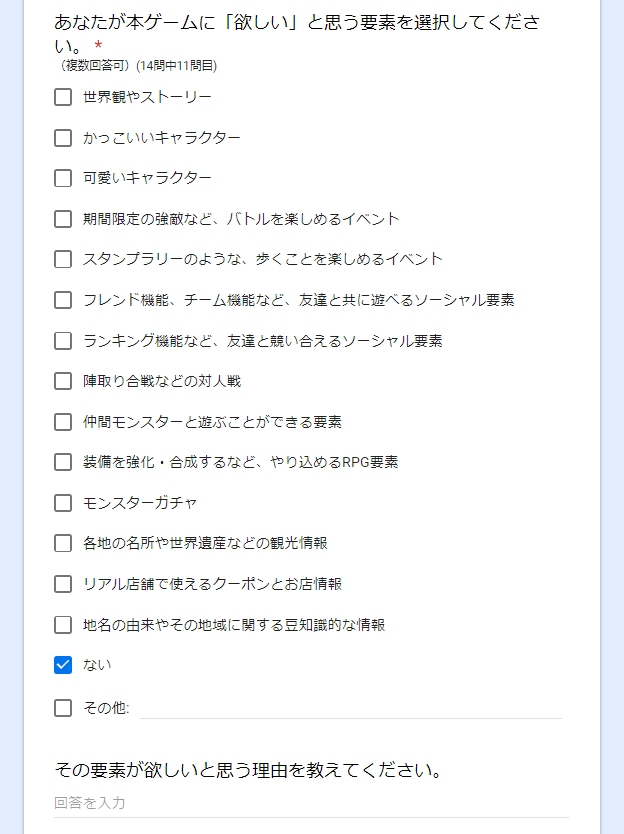Click the ない option label text

click(x=98, y=665)
